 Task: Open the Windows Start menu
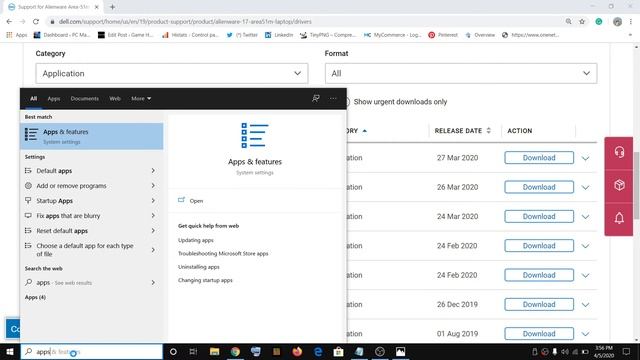(x=10, y=351)
